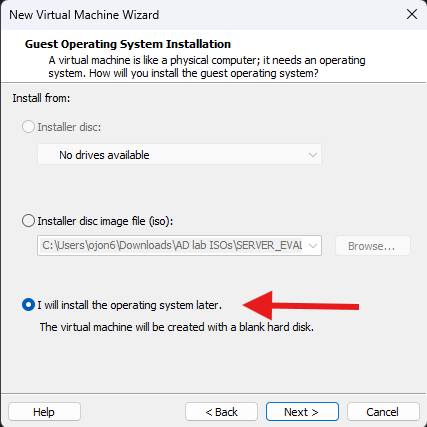Image resolution: width=427 pixels, height=427 pixels.
Task: Choose Installer disc image file (iso) option
Action: [x=28, y=221]
